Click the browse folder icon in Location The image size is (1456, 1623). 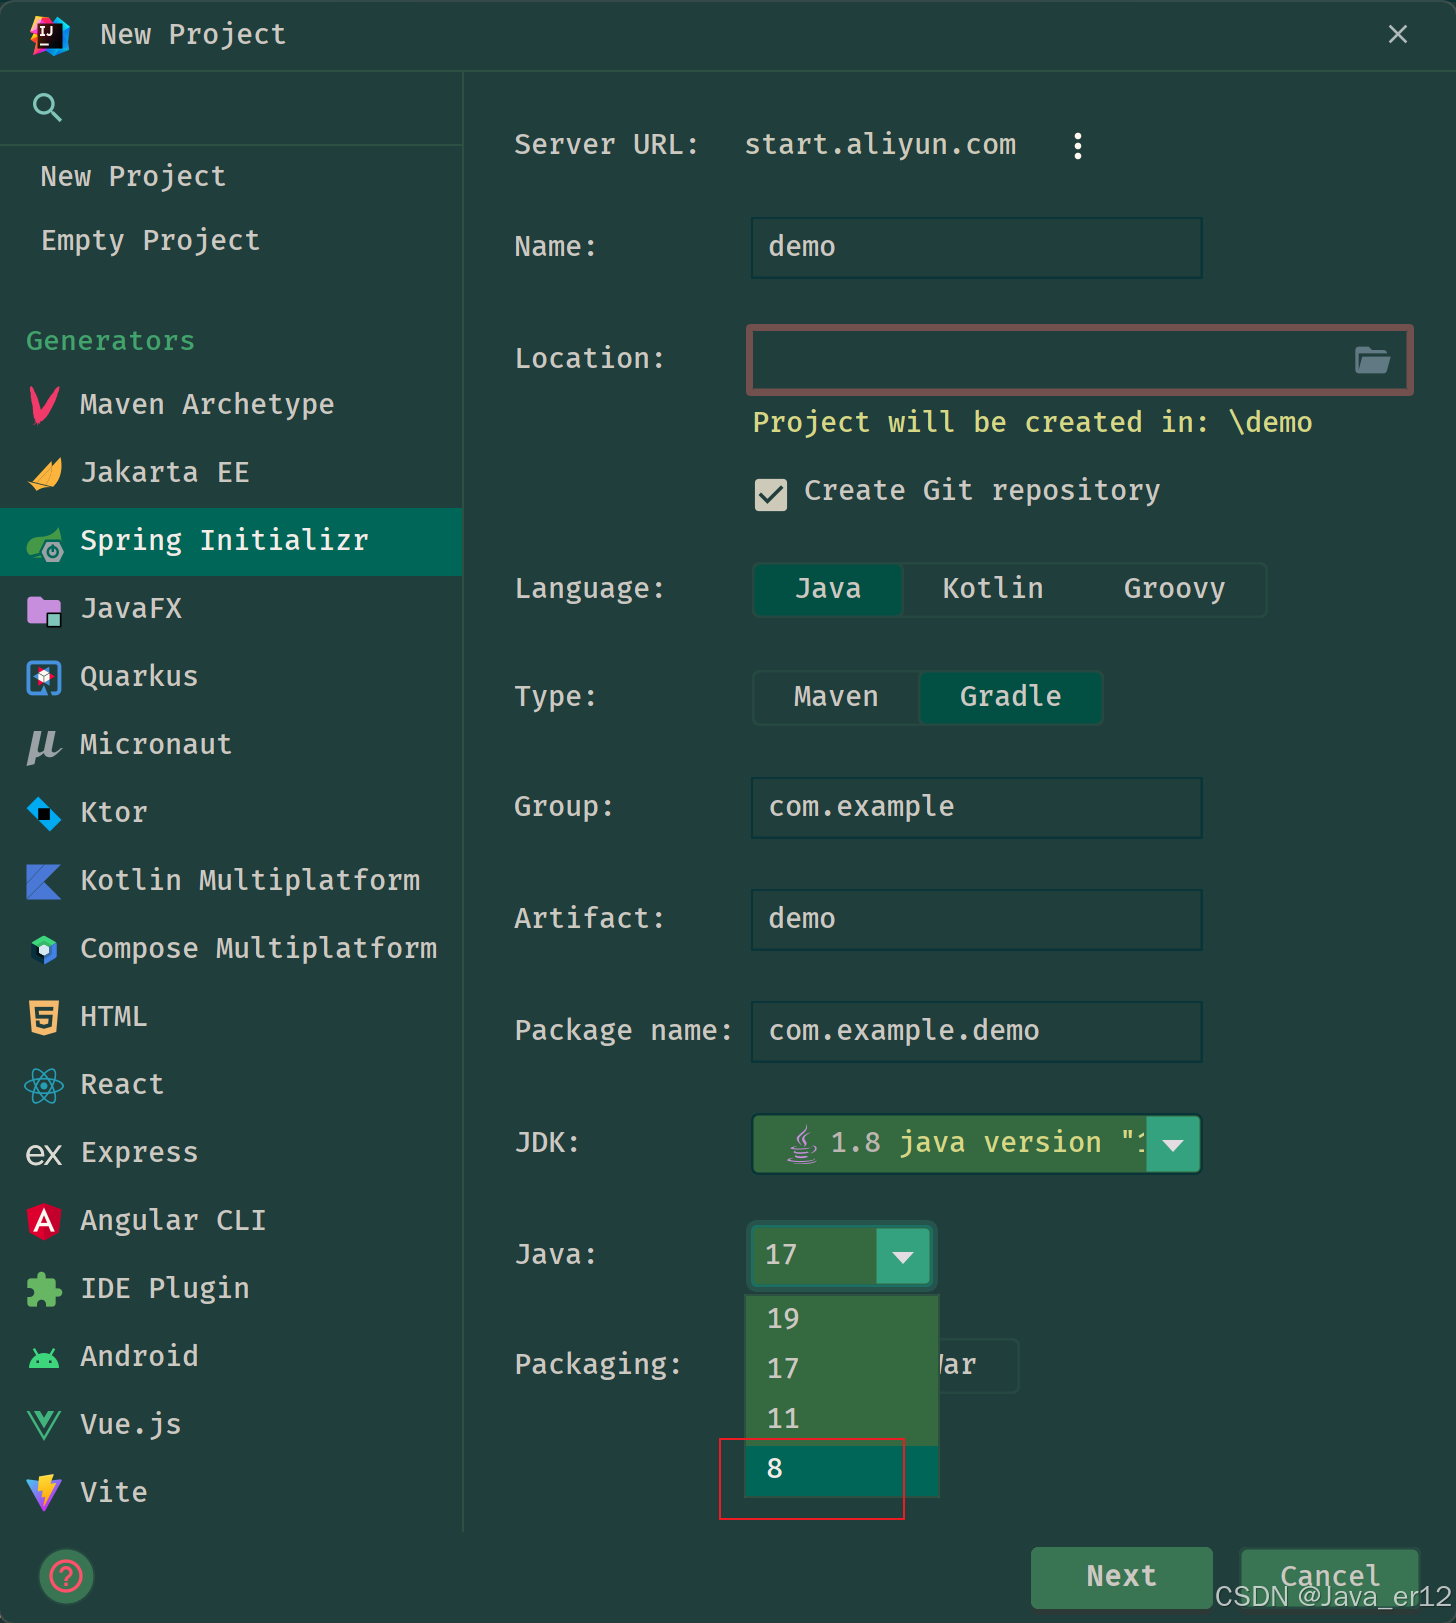coord(1372,360)
